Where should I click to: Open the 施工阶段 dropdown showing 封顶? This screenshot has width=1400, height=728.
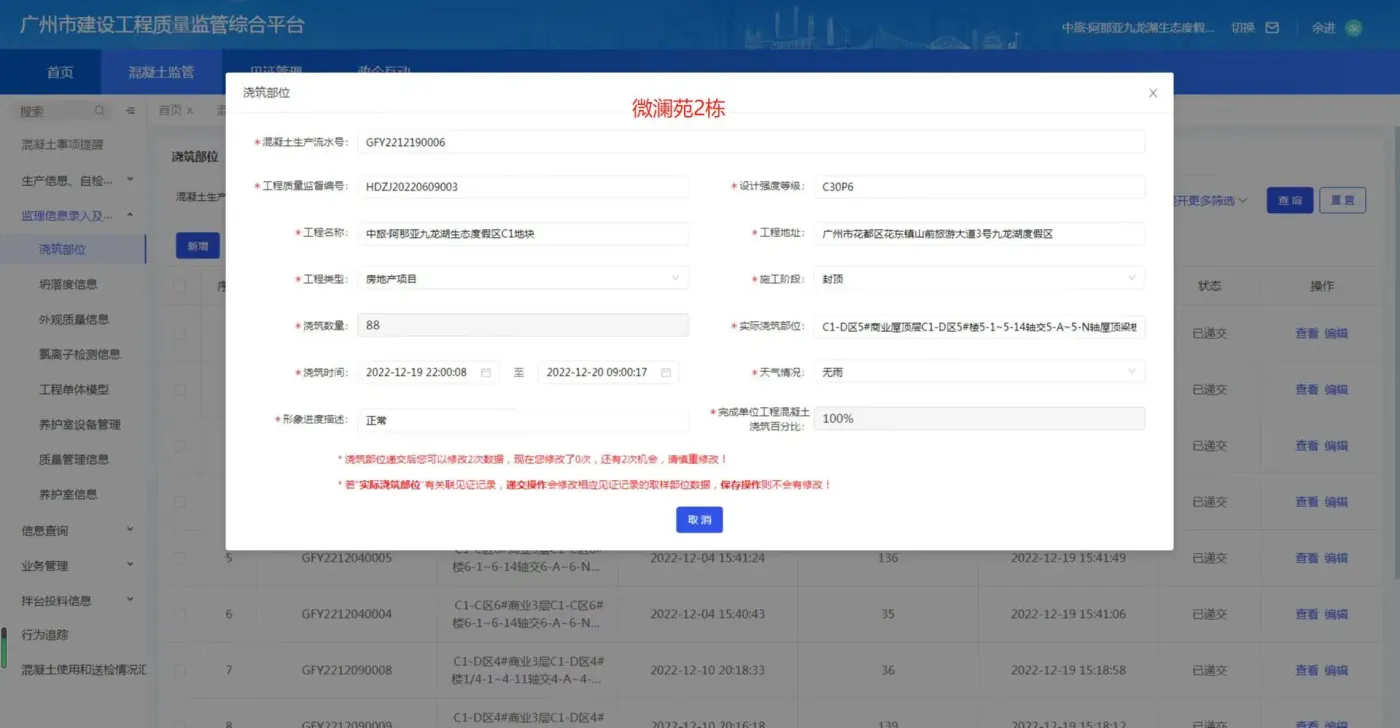tap(978, 279)
